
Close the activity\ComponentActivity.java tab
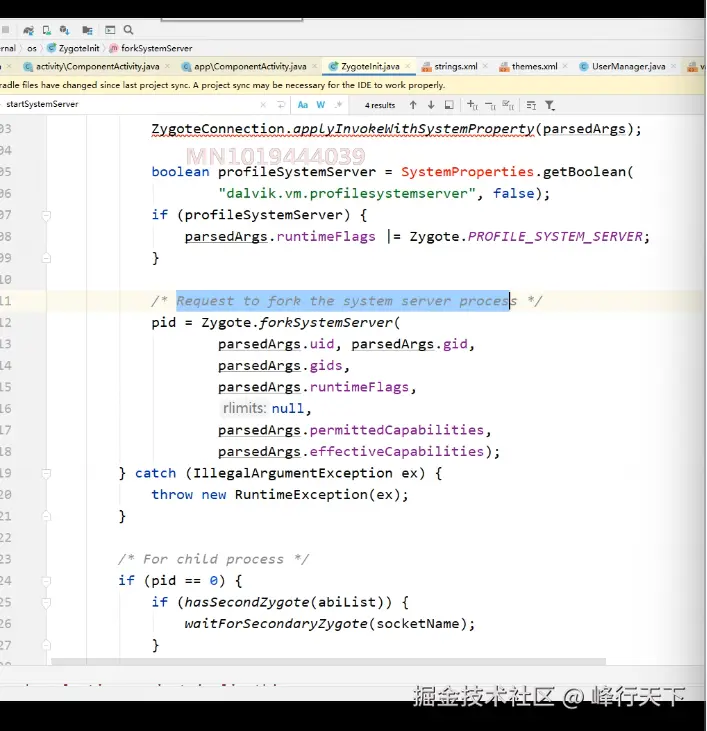168,67
